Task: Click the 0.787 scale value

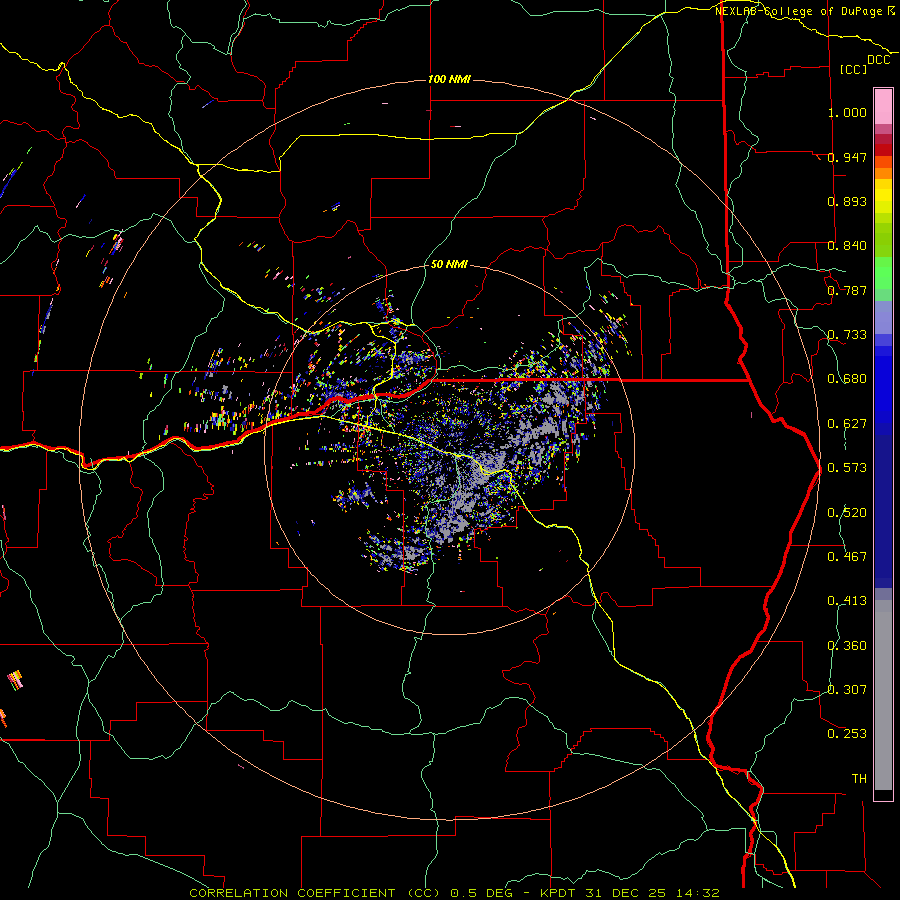Action: pyautogui.click(x=847, y=290)
